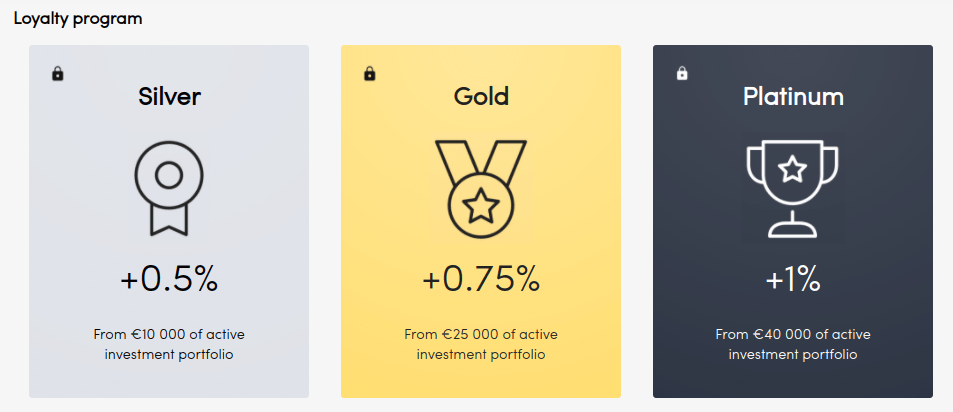
Task: Click the lock icon on Gold card
Action: tap(370, 74)
